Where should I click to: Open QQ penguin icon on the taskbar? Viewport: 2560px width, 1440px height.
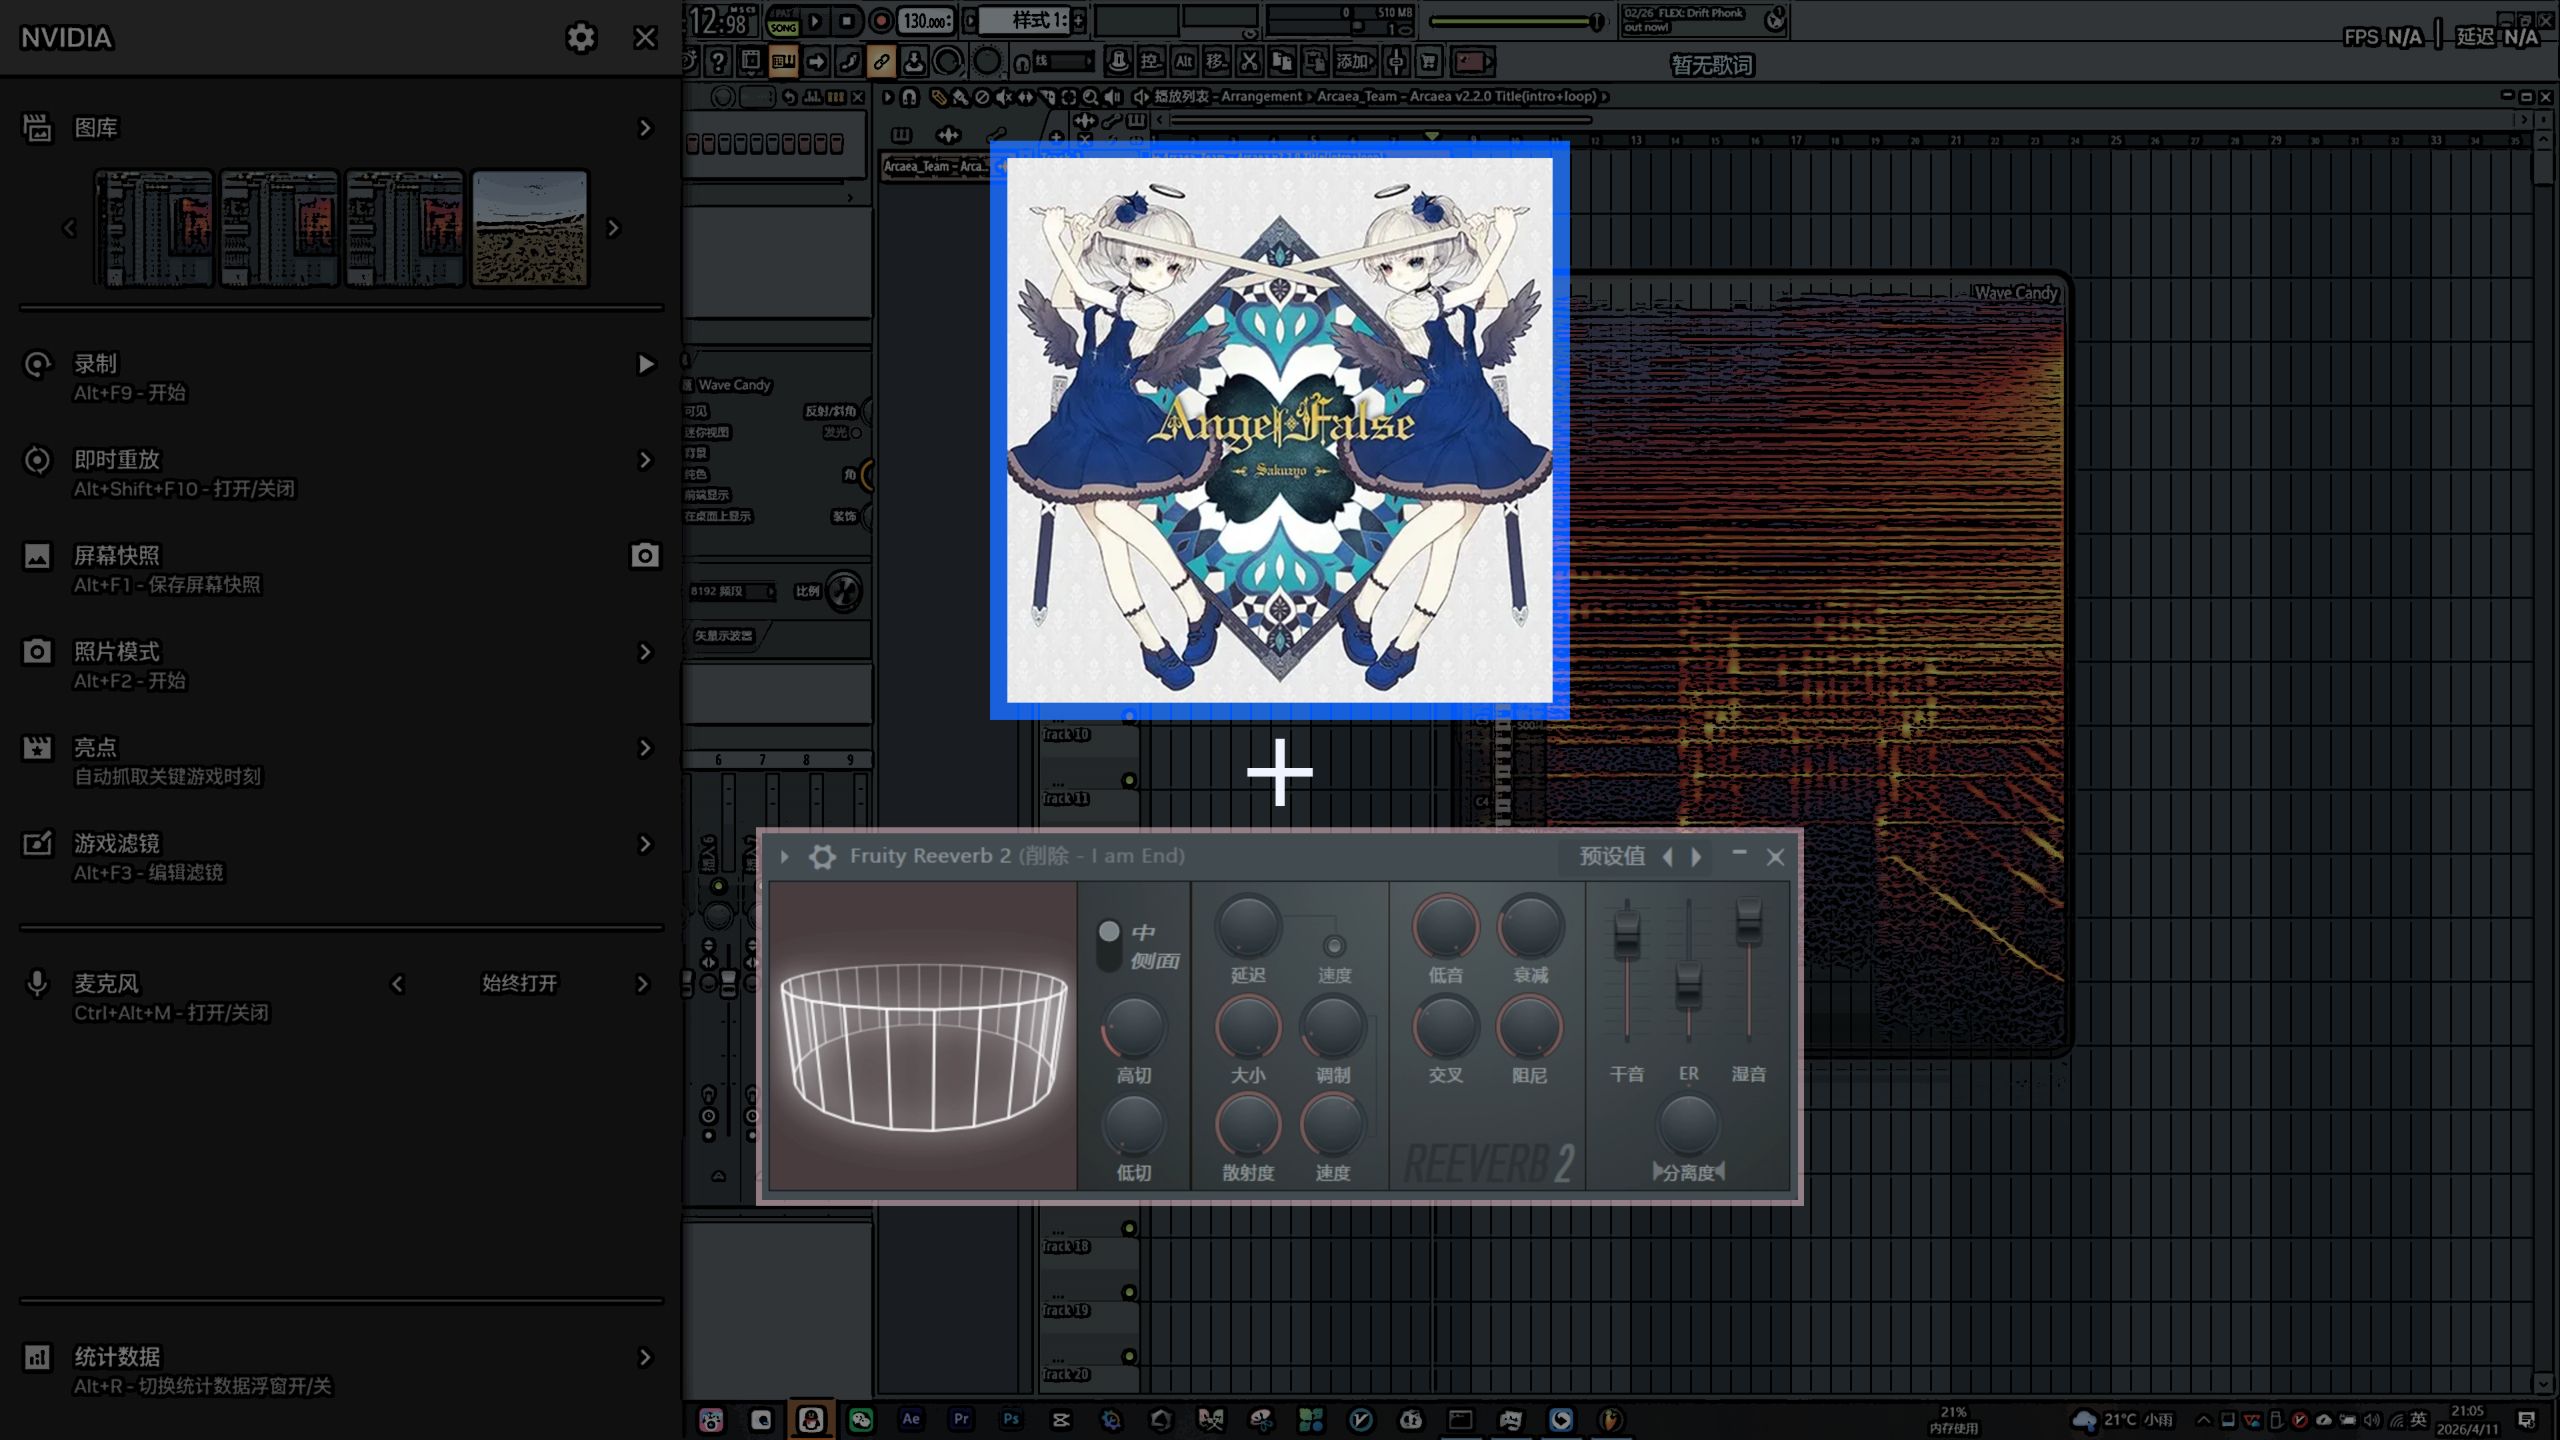[x=811, y=1419]
